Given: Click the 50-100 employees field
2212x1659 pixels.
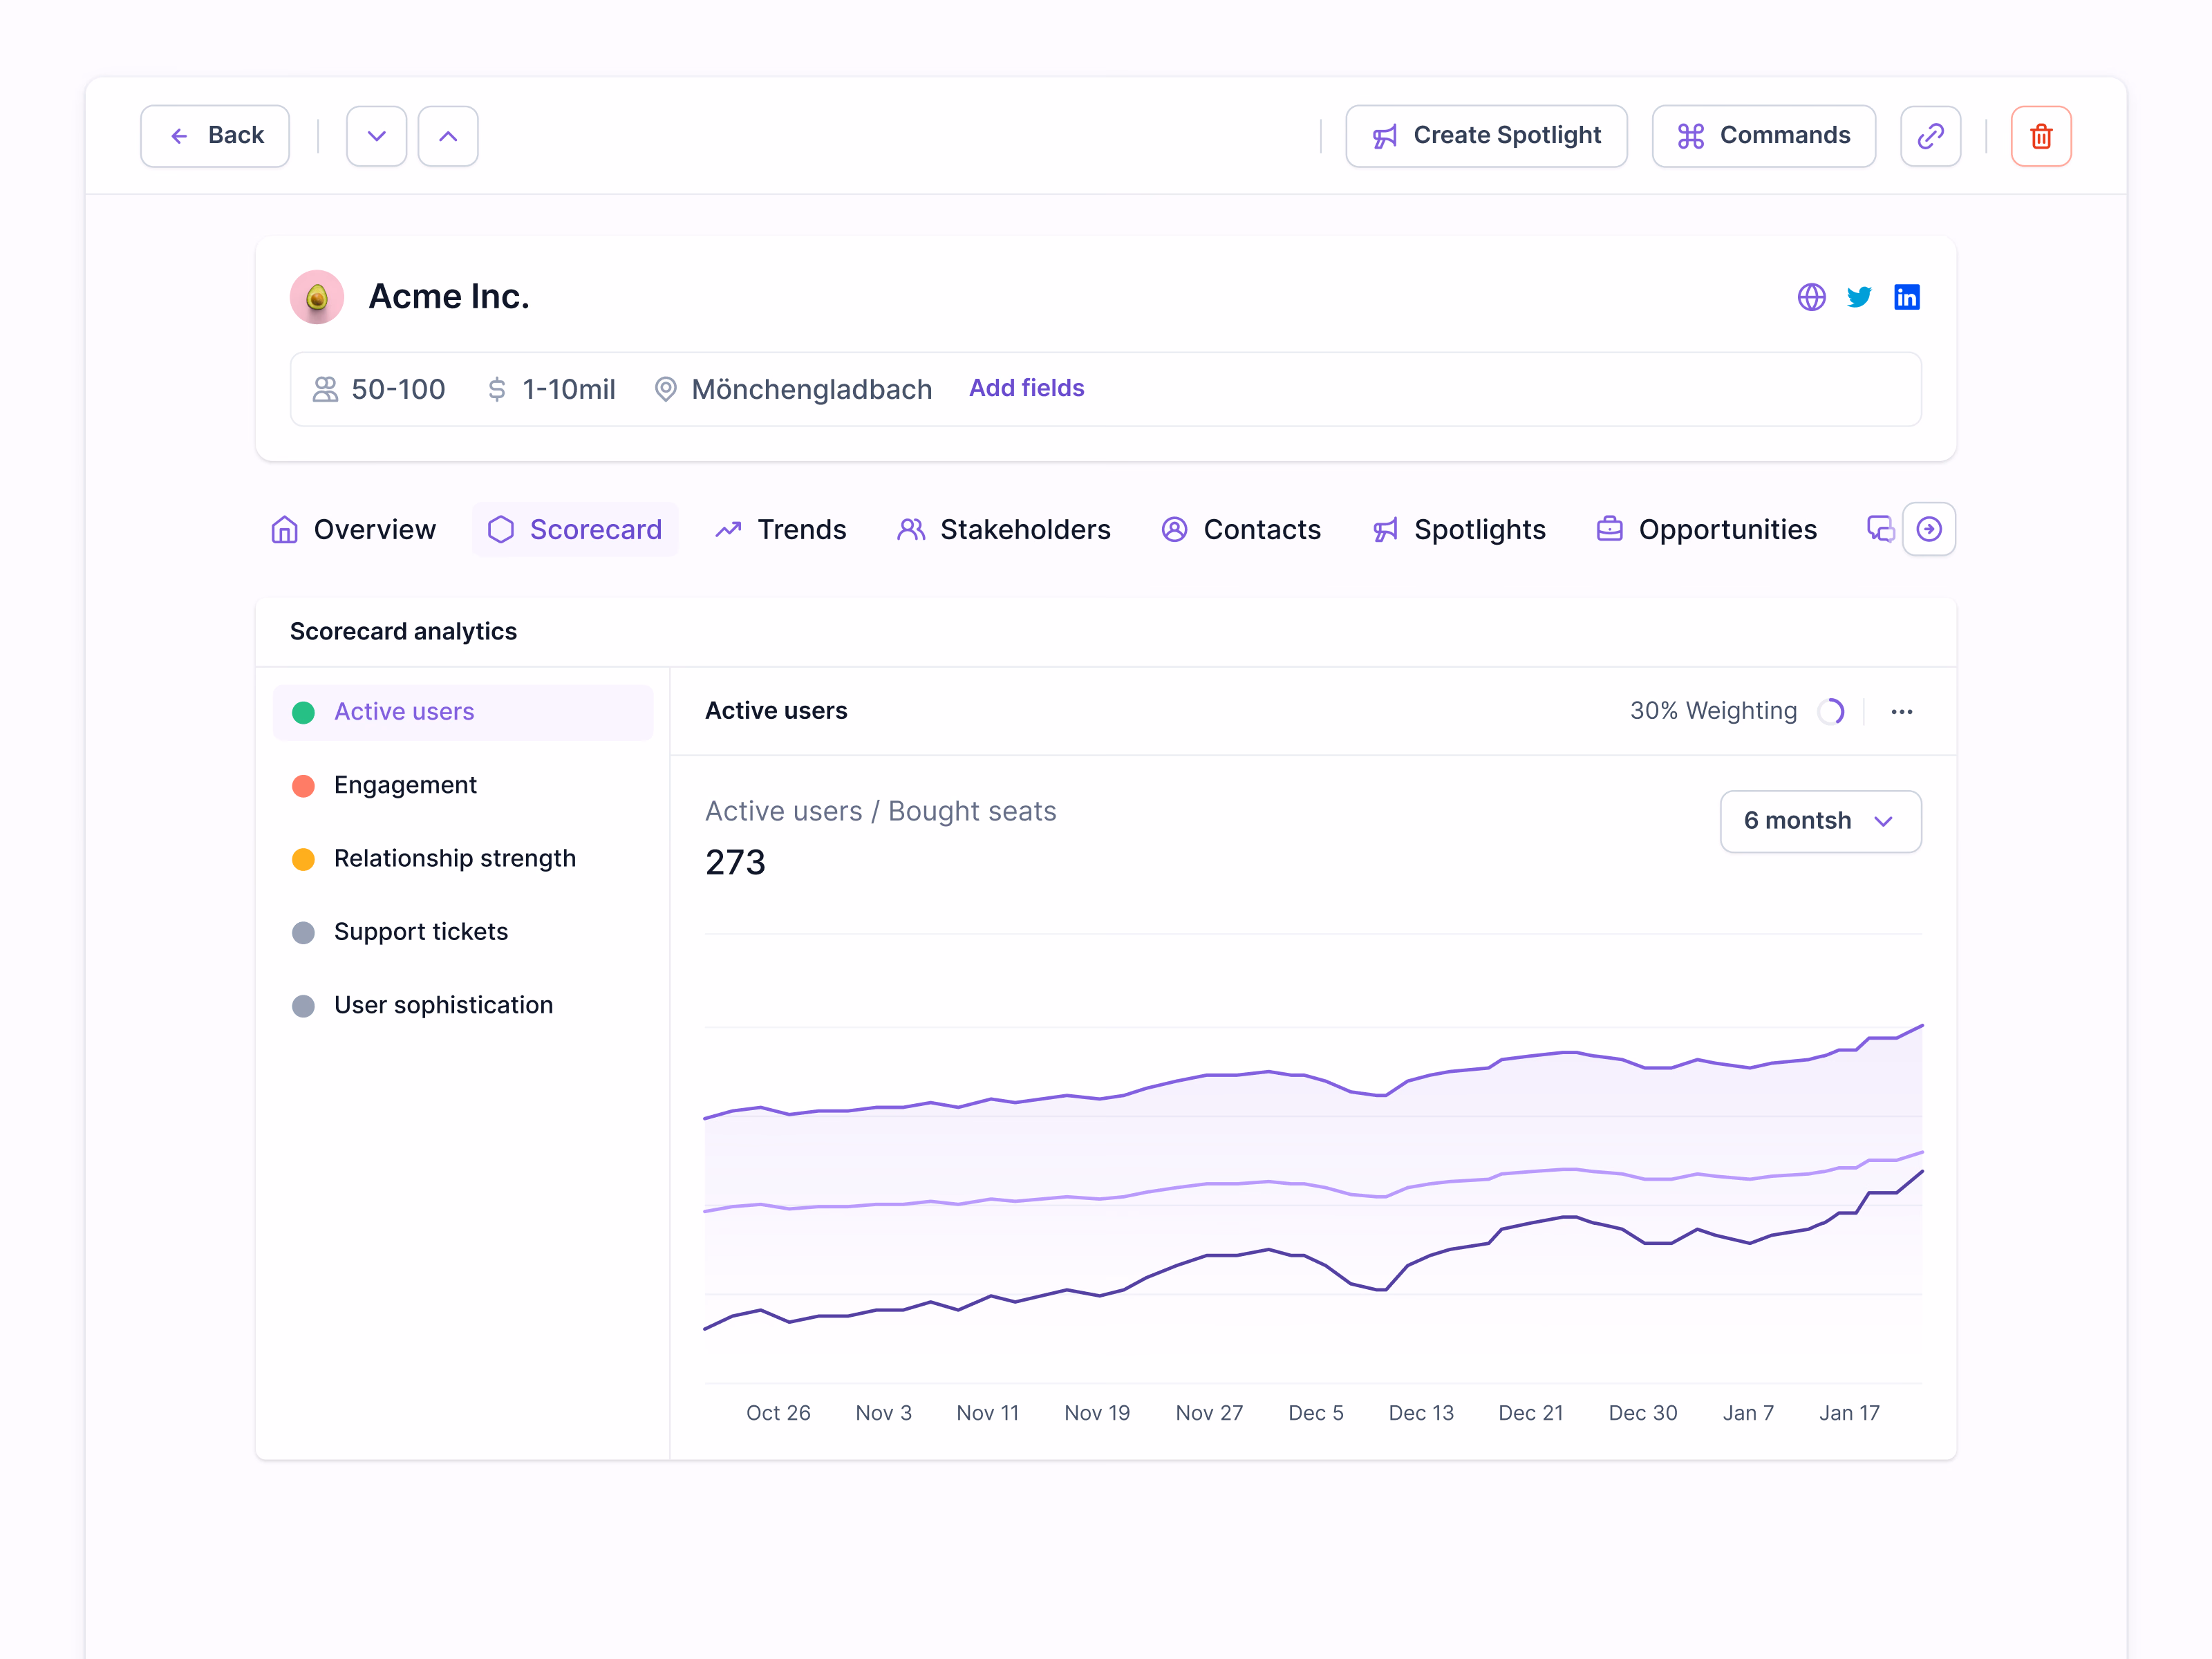Looking at the screenshot, I should [379, 389].
